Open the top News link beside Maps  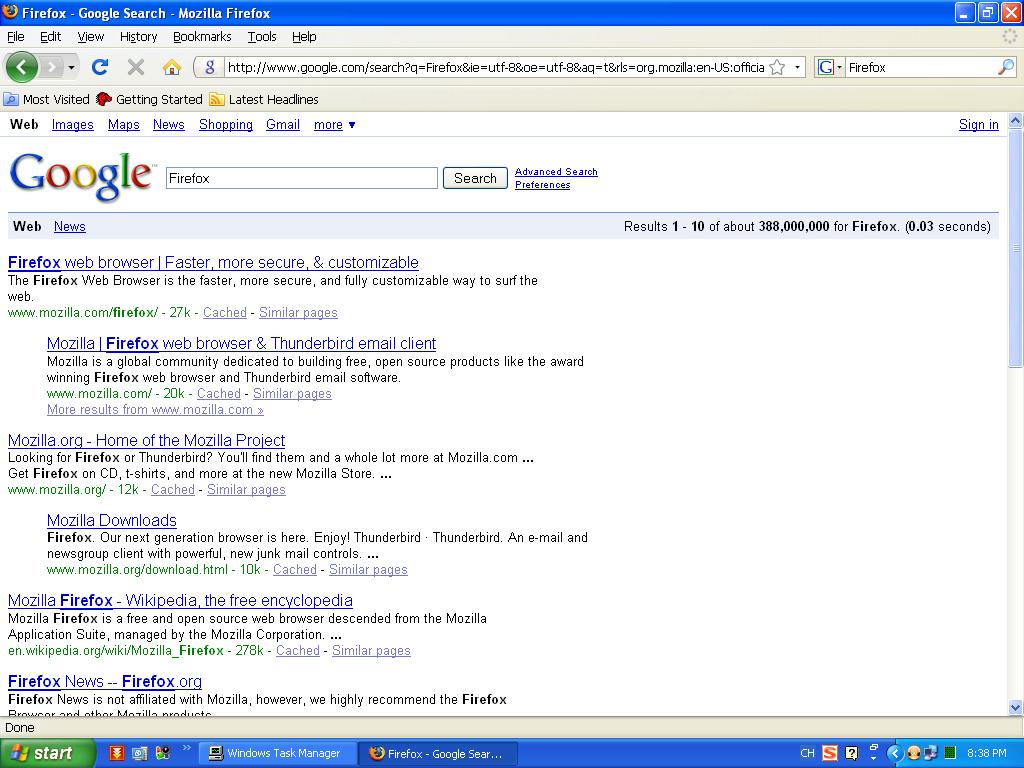(168, 125)
